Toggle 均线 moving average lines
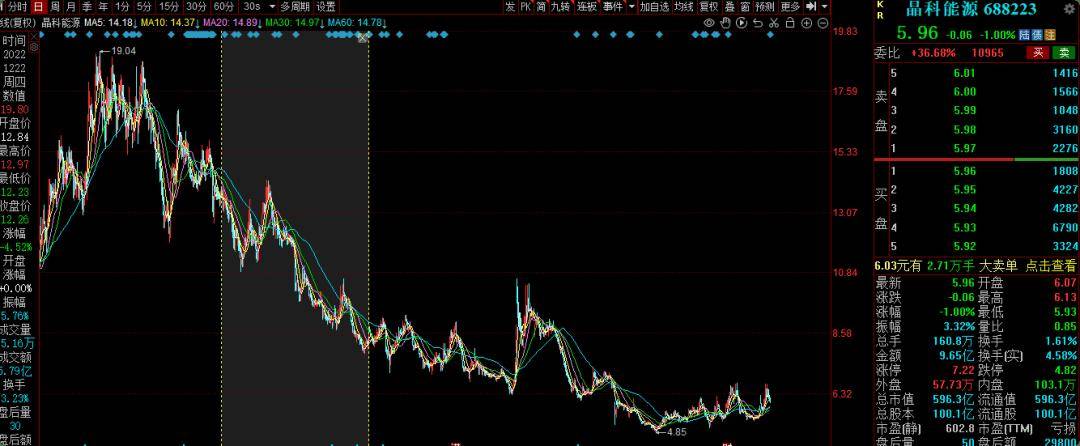 683,7
